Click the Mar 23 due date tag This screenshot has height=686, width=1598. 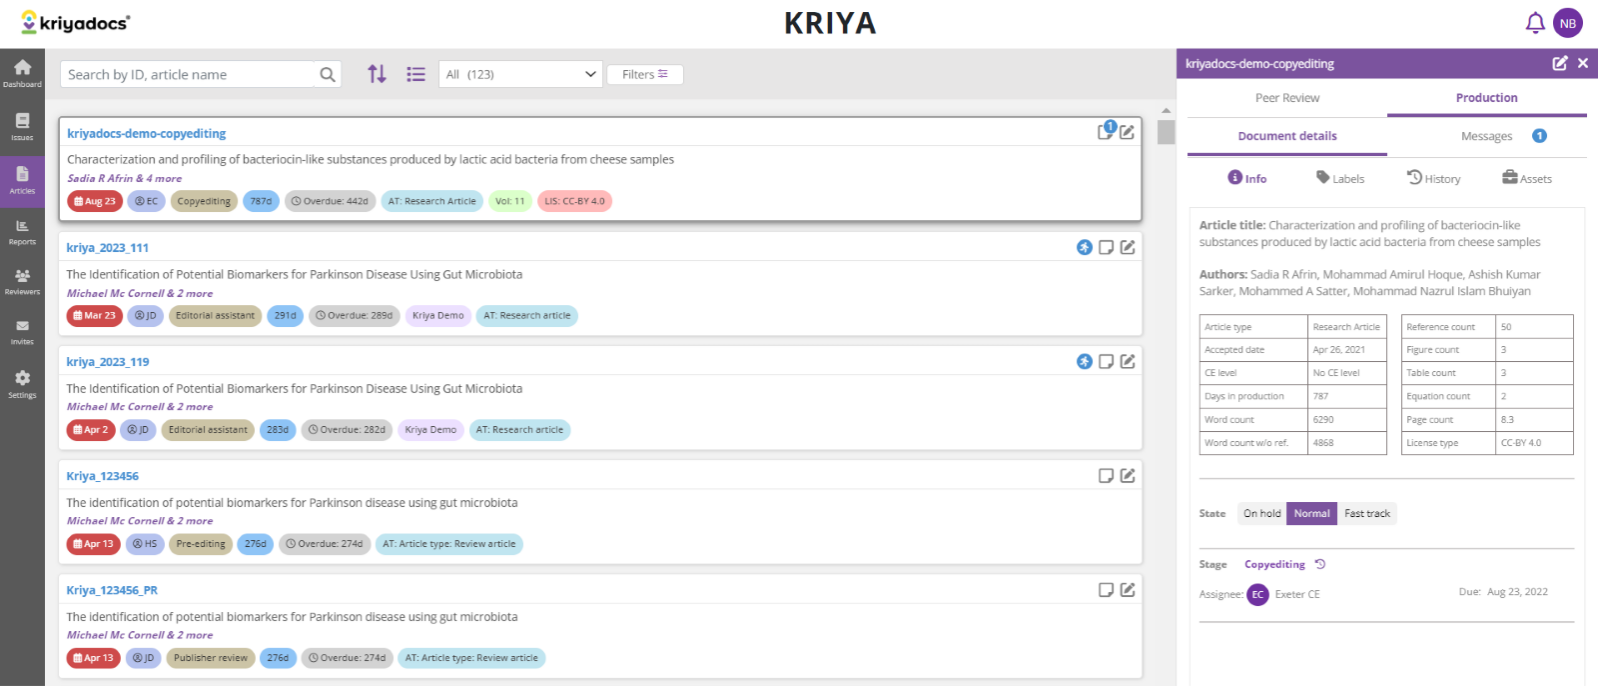point(95,315)
